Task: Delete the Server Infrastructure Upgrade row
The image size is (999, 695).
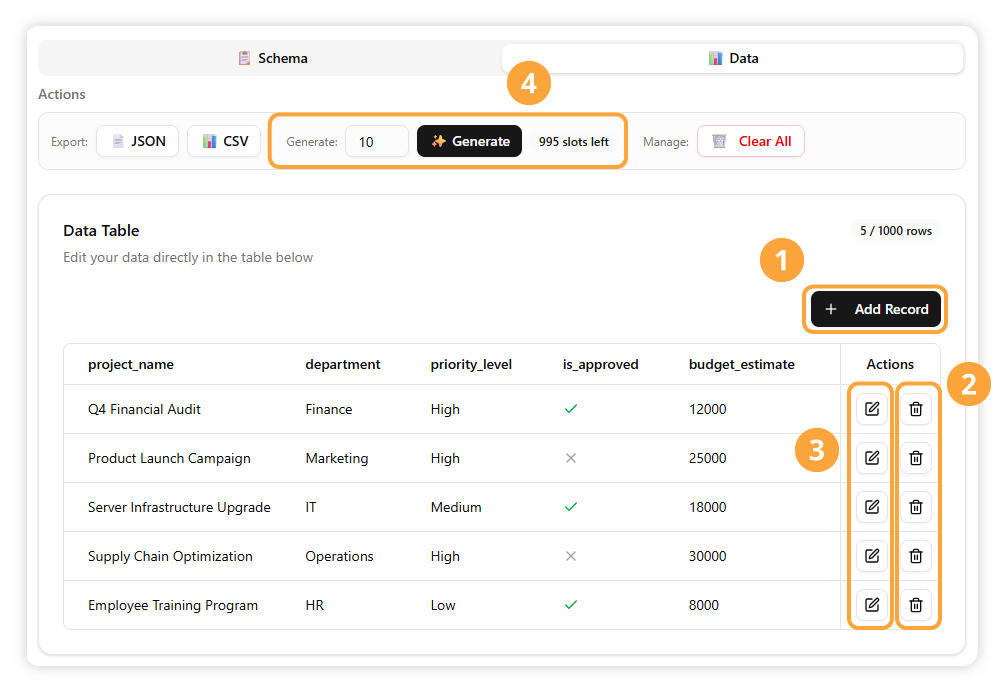Action: [915, 507]
